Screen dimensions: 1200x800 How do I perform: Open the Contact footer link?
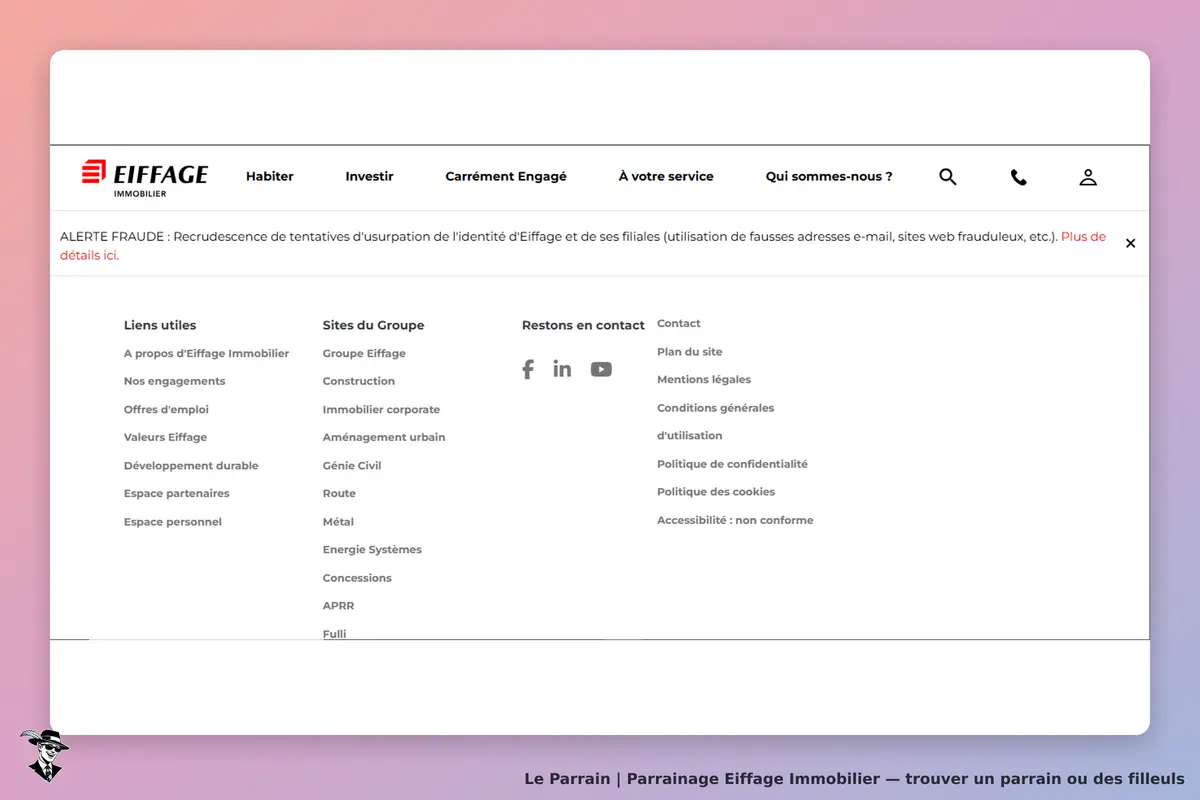pyautogui.click(x=679, y=323)
